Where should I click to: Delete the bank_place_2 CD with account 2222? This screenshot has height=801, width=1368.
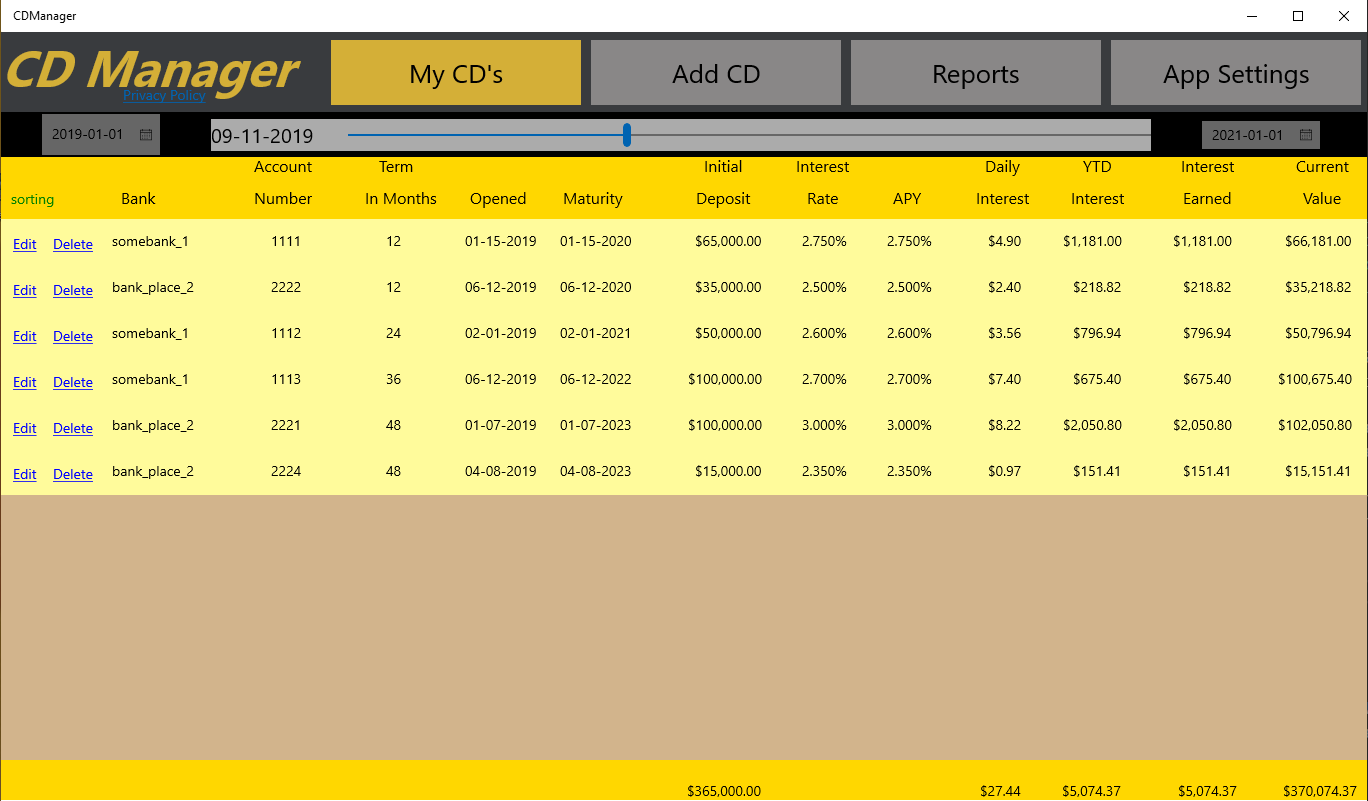point(72,290)
